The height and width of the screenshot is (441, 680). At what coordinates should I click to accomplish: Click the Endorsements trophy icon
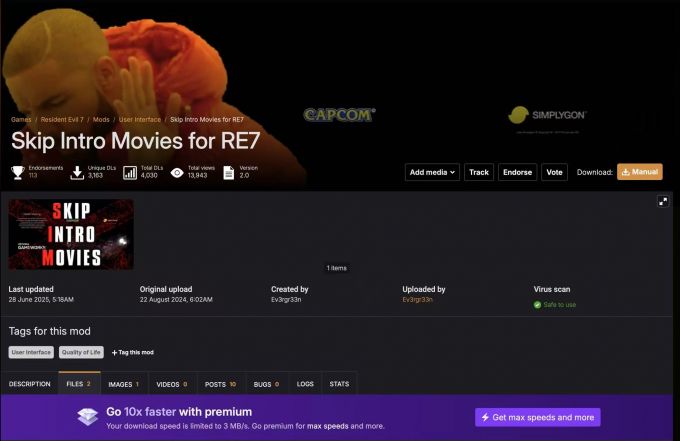(18, 172)
